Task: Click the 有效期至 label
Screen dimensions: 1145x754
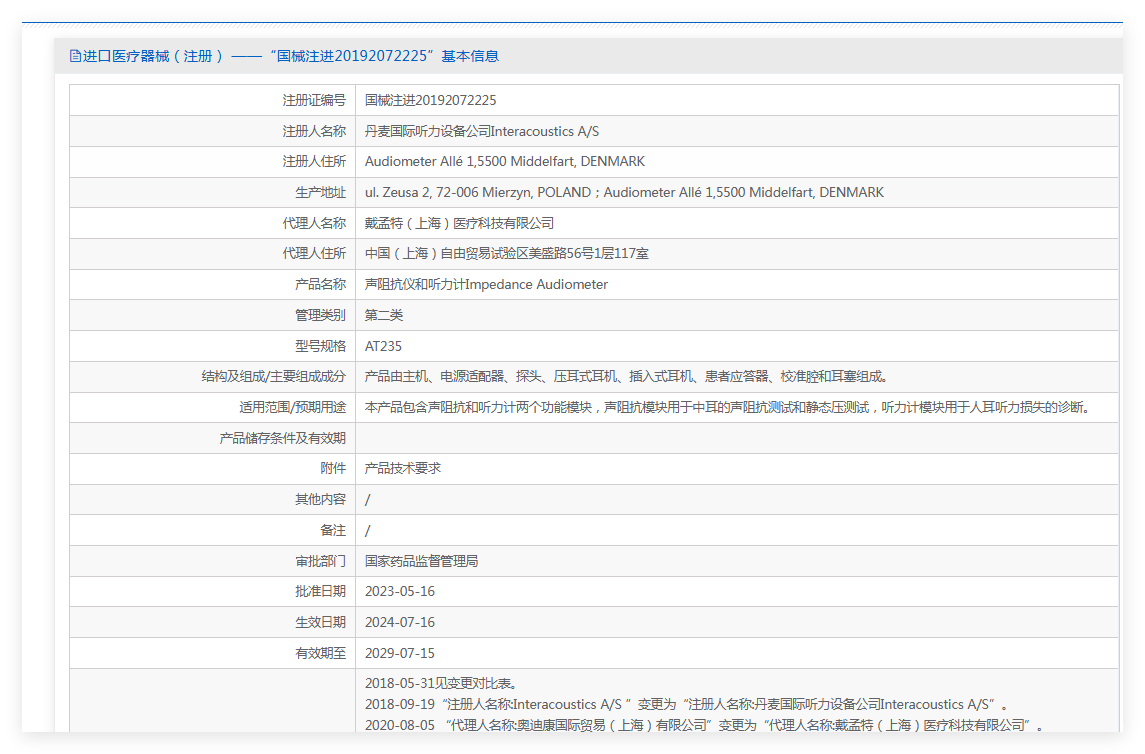Action: (x=321, y=653)
